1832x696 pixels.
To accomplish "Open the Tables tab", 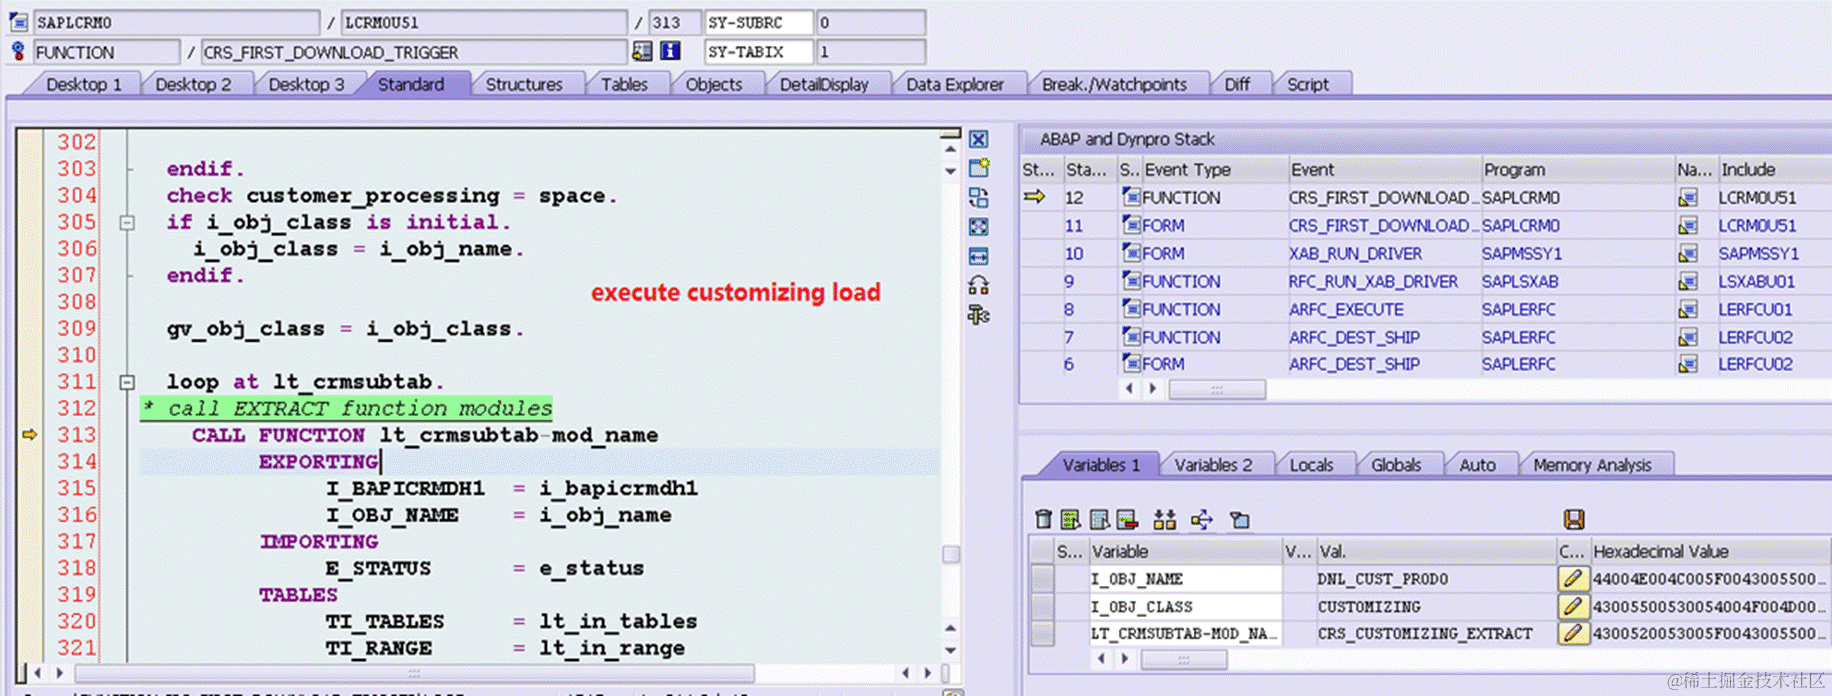I will (x=624, y=85).
